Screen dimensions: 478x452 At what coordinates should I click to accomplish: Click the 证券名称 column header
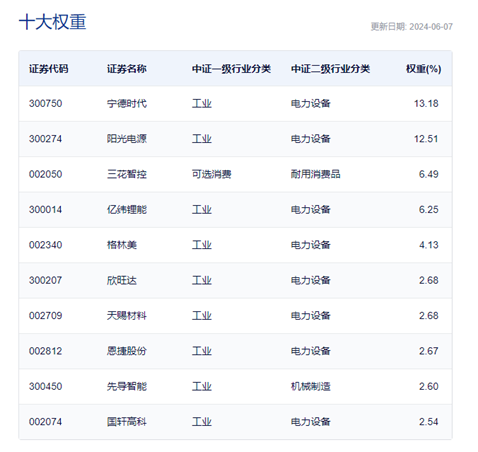(x=127, y=69)
